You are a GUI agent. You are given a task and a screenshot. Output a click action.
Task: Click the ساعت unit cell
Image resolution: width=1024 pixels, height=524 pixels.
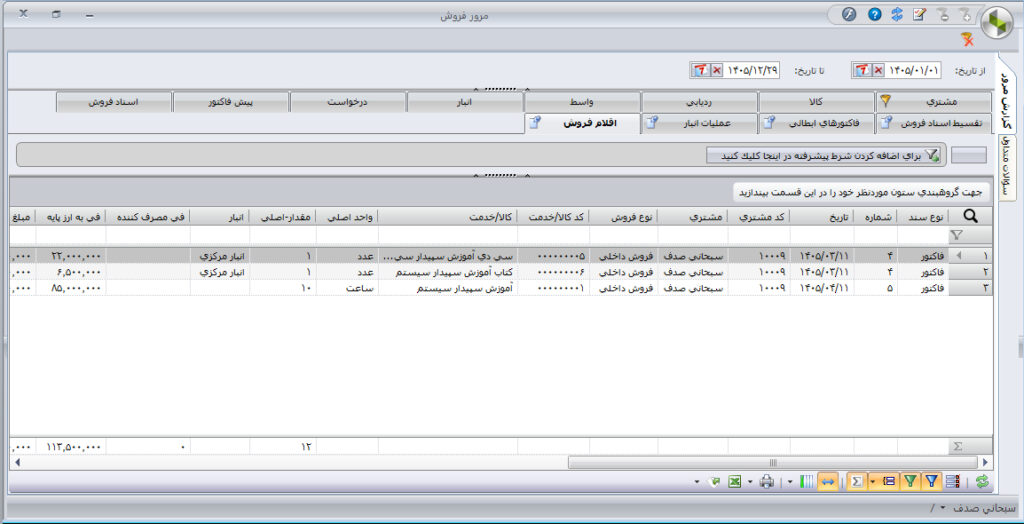click(x=347, y=288)
